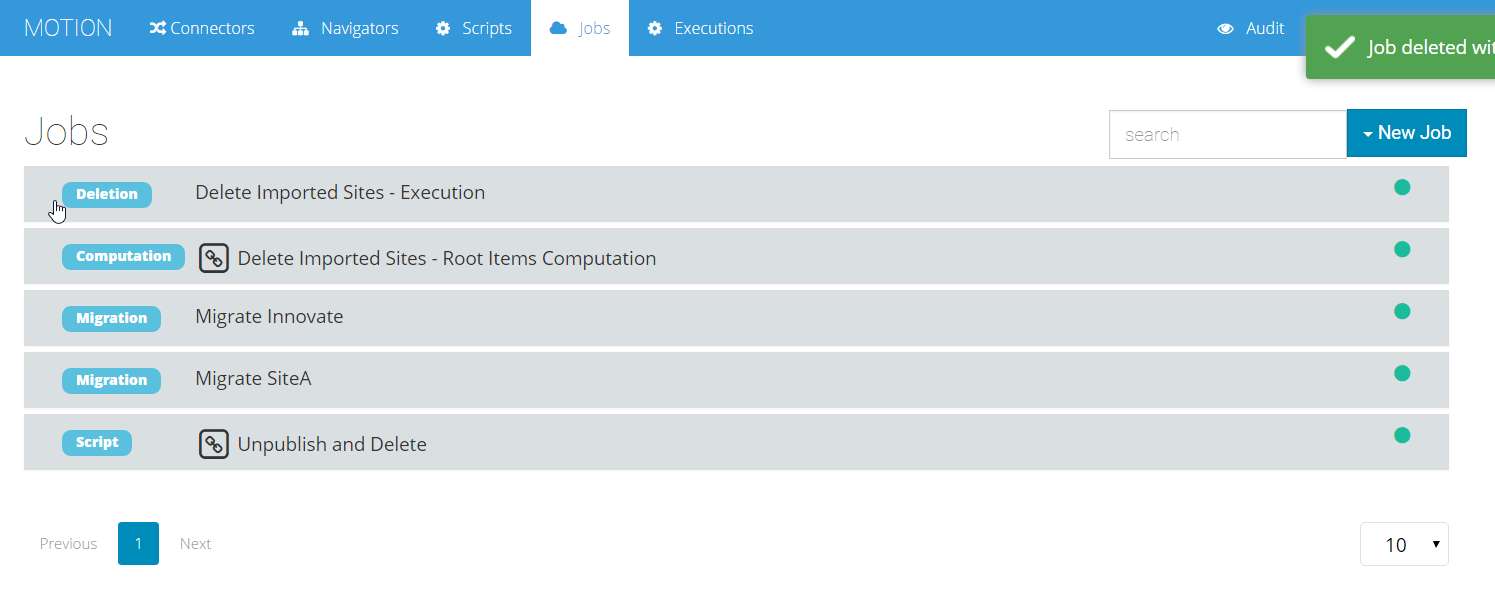This screenshot has height=589, width=1495.
Task: Open the Unpublish and Delete job
Action: [x=332, y=444]
